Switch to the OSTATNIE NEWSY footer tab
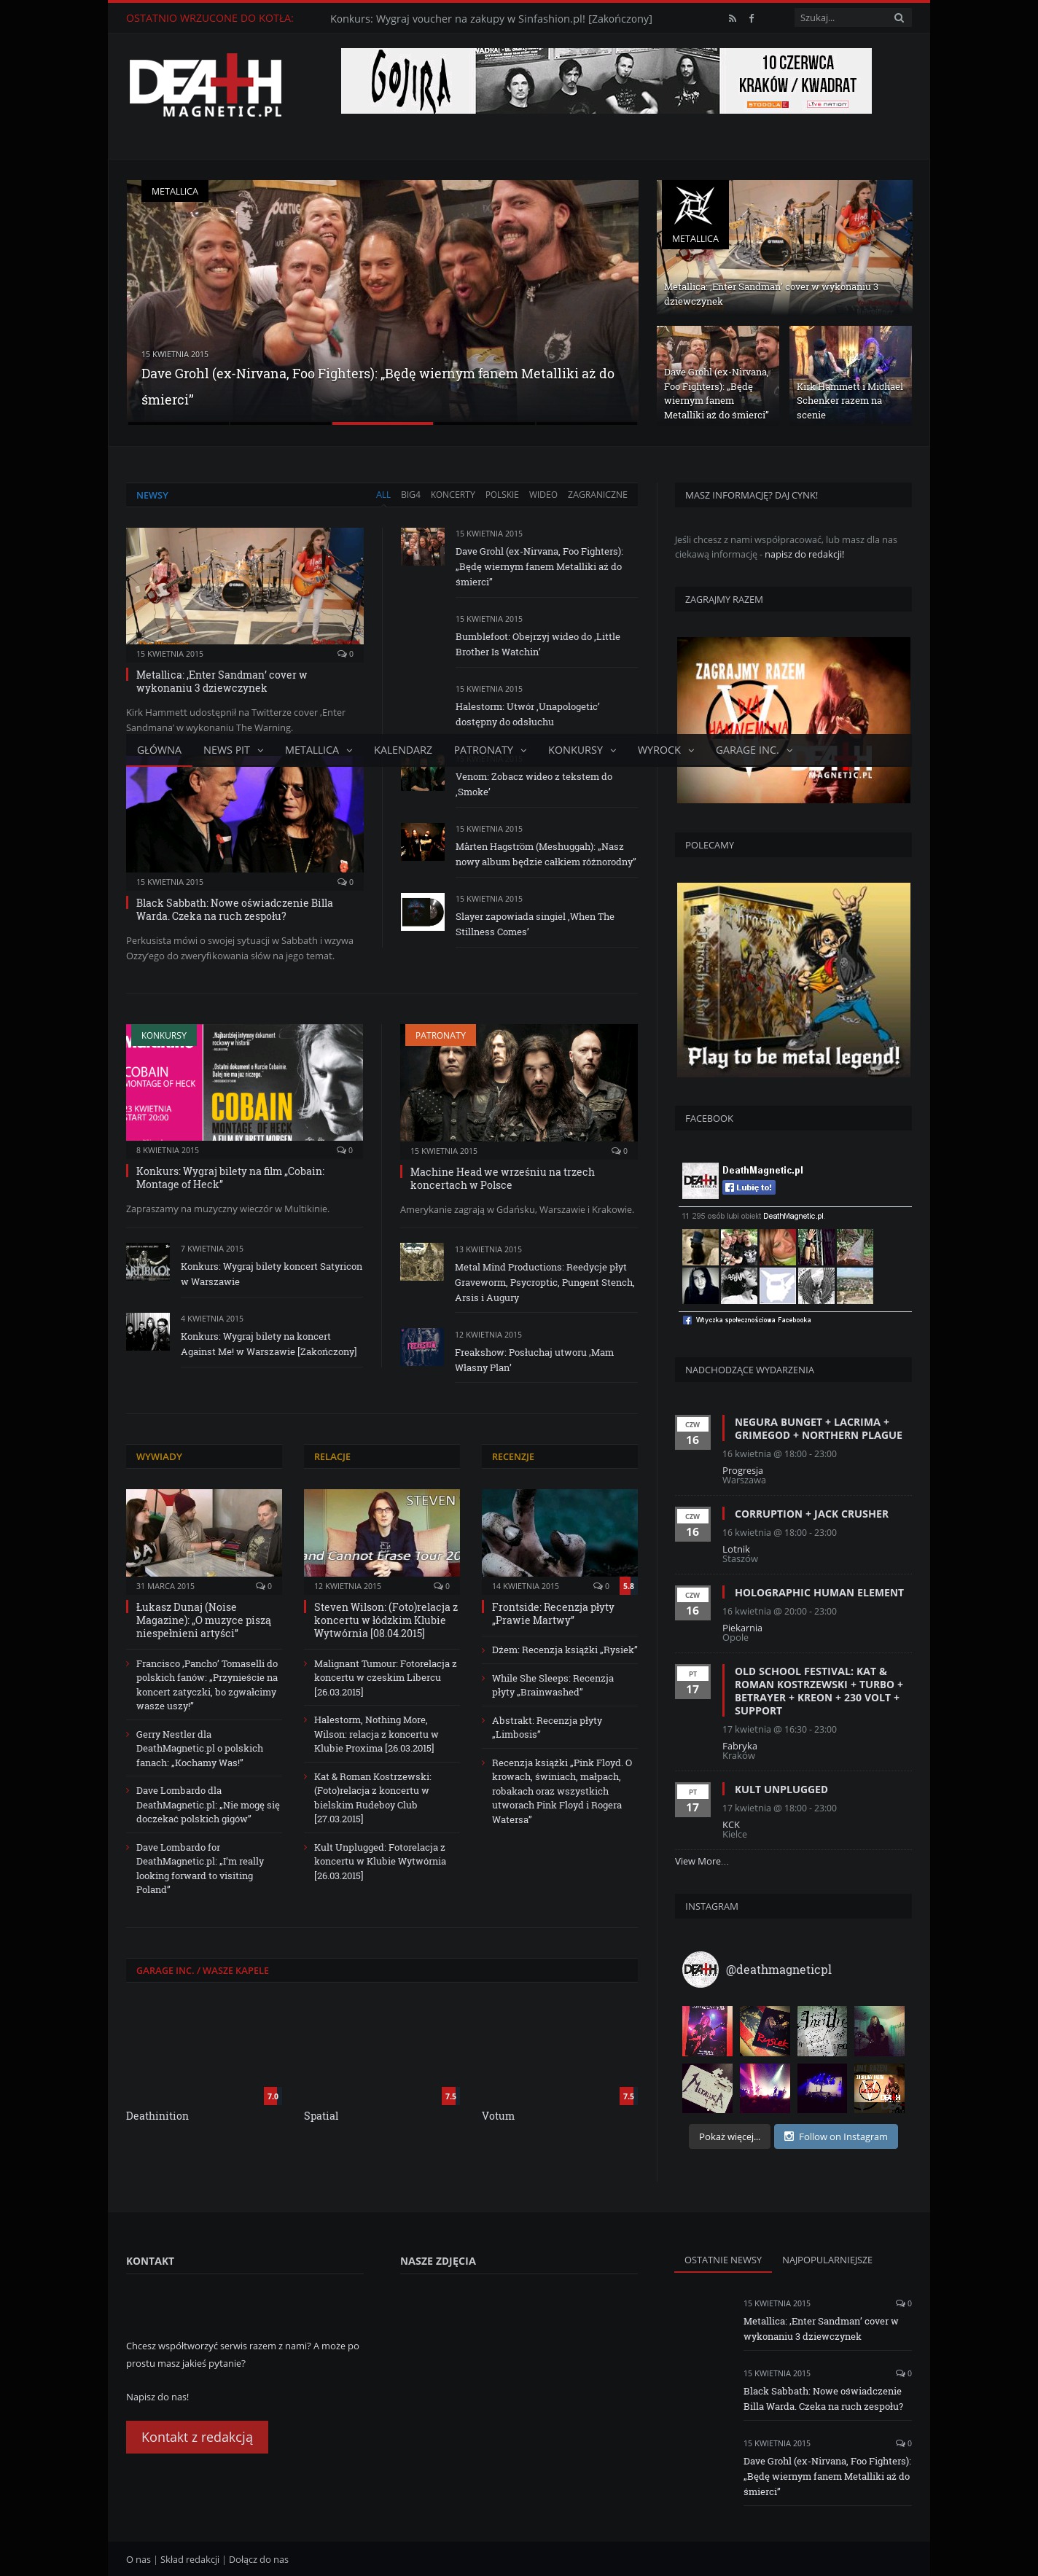1038x2576 pixels. 723,2260
